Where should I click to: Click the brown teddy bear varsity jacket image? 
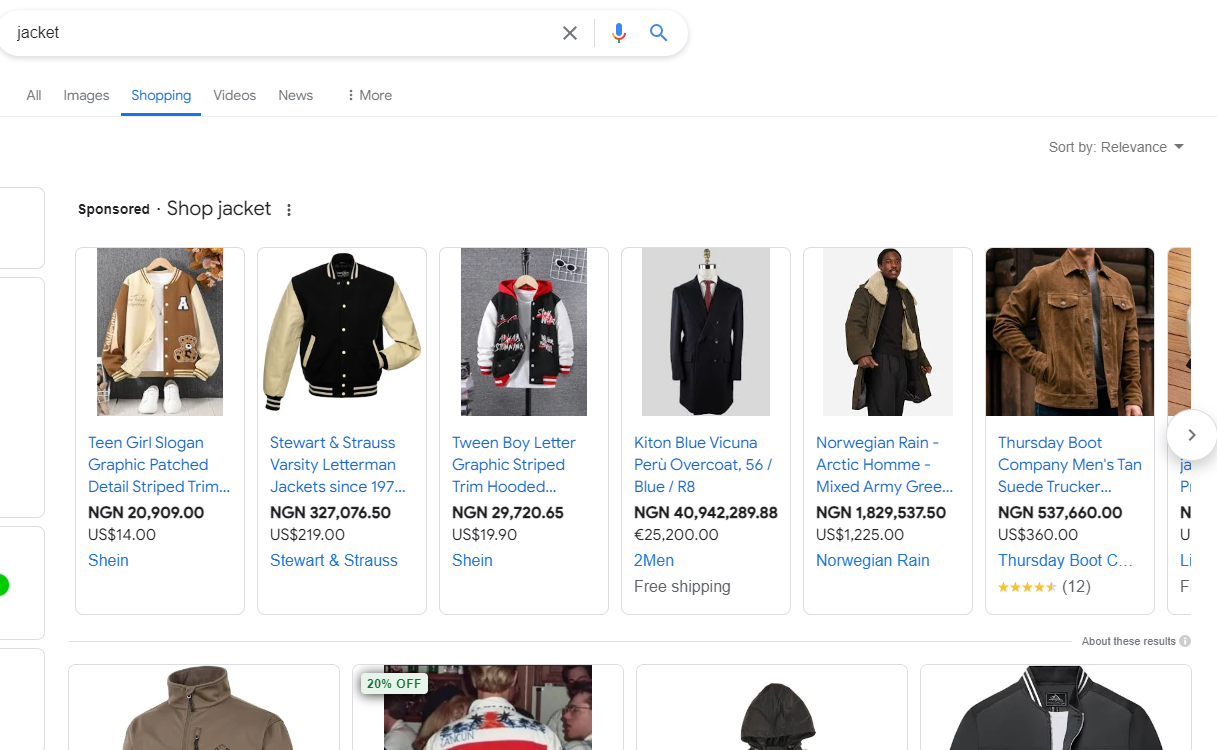coord(160,332)
